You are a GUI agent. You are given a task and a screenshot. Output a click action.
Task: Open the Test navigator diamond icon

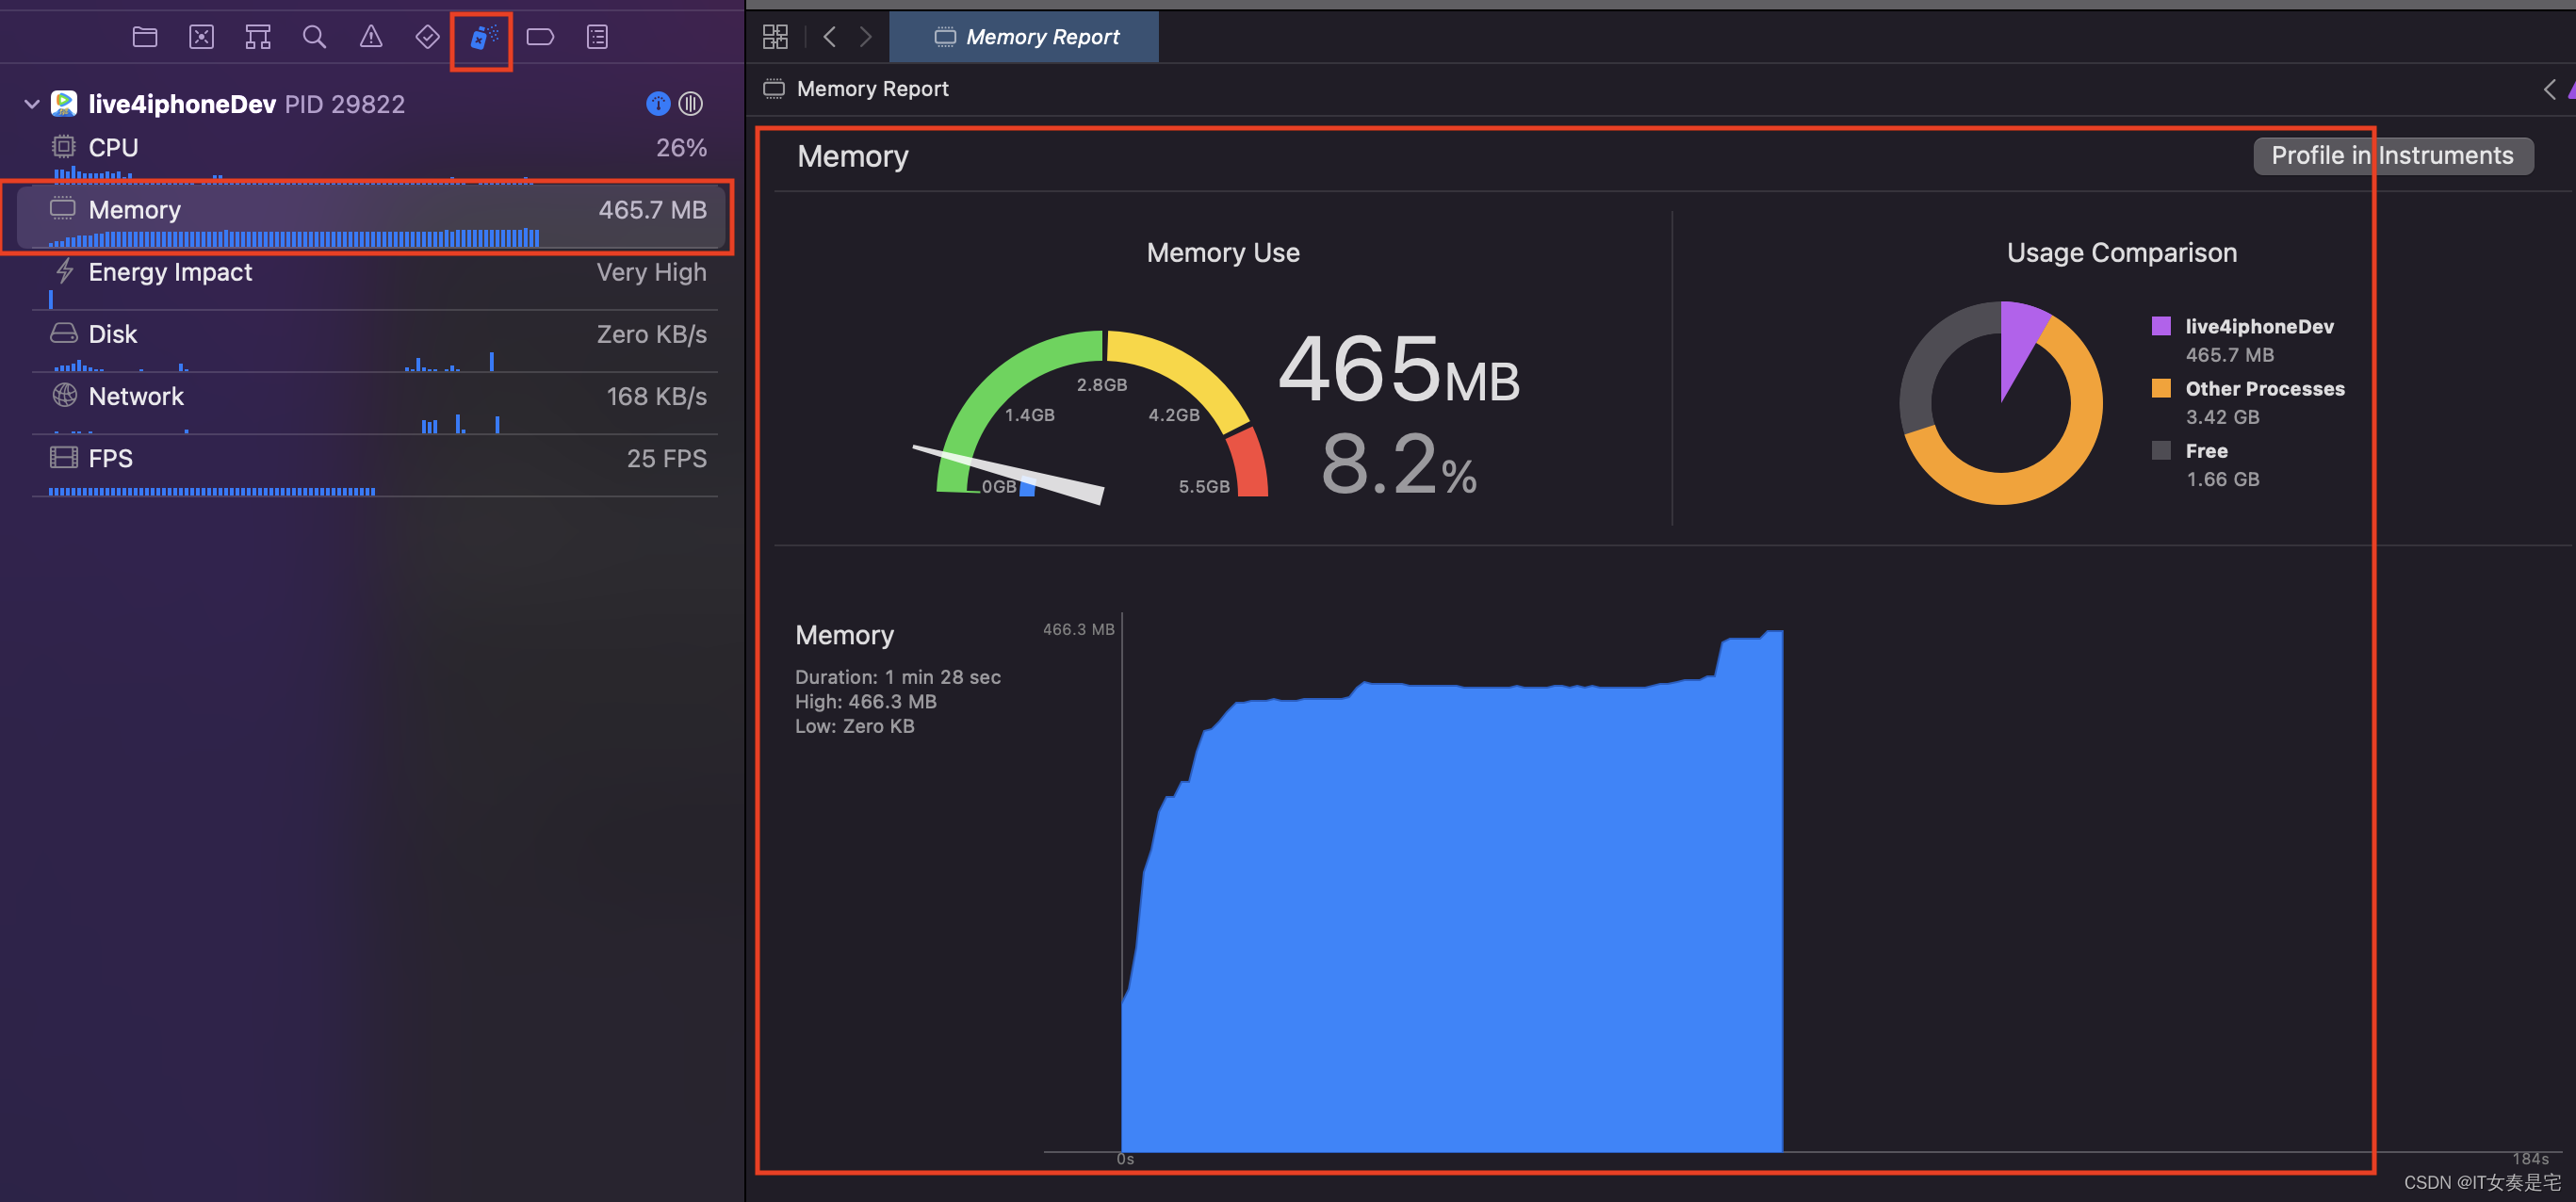[427, 37]
